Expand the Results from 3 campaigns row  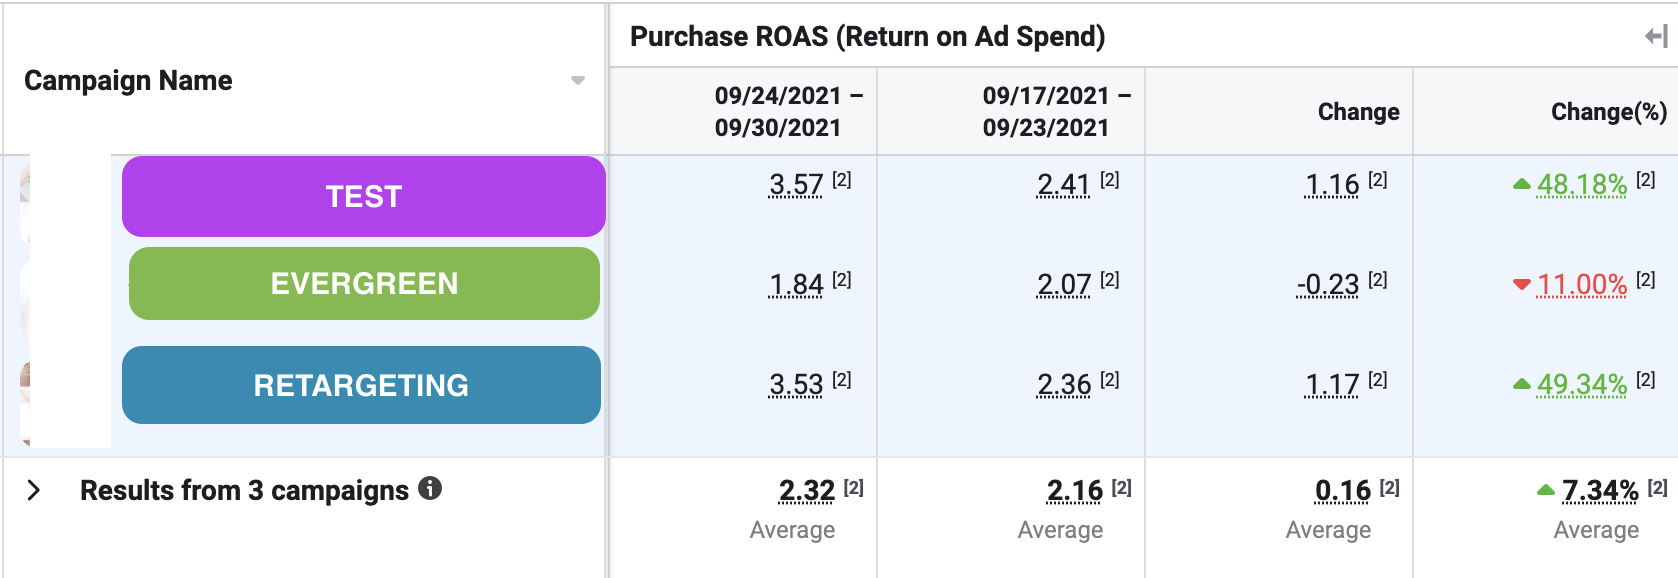34,490
